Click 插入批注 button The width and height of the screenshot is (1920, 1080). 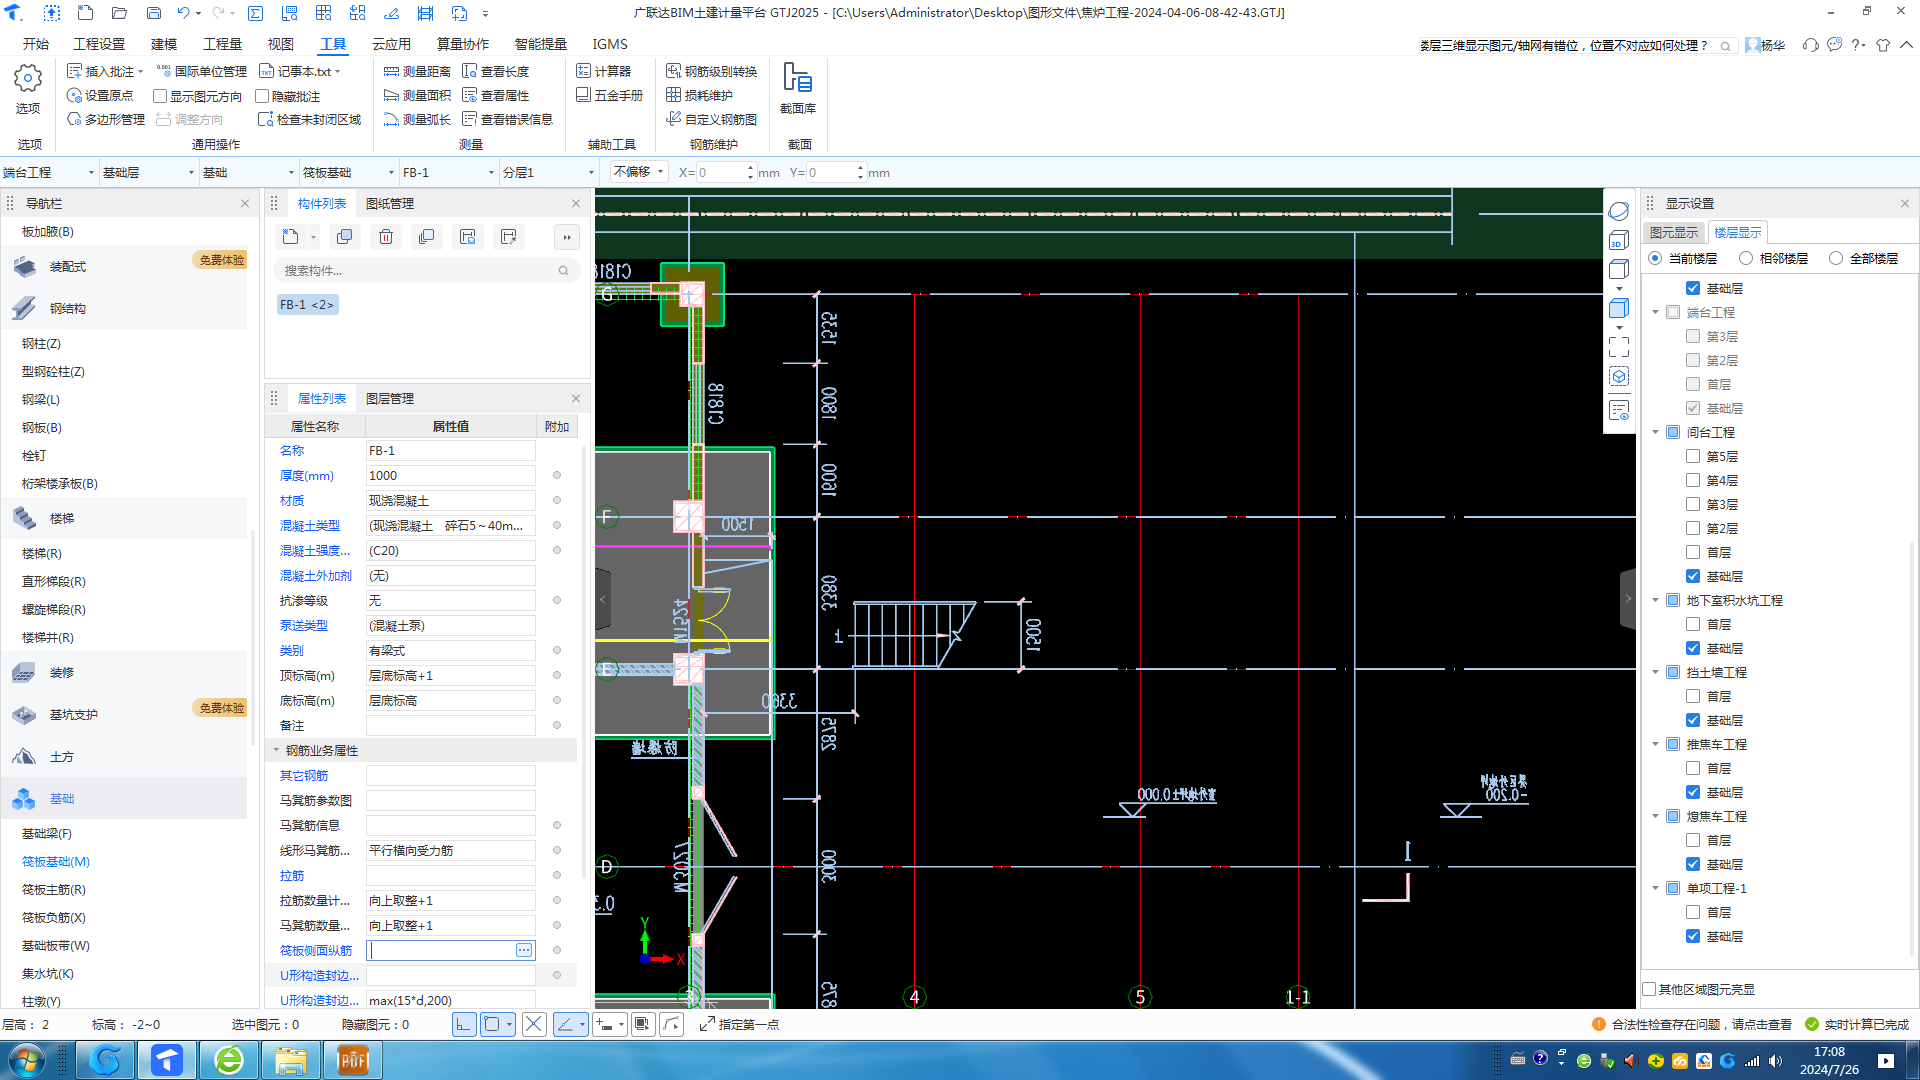pyautogui.click(x=106, y=71)
